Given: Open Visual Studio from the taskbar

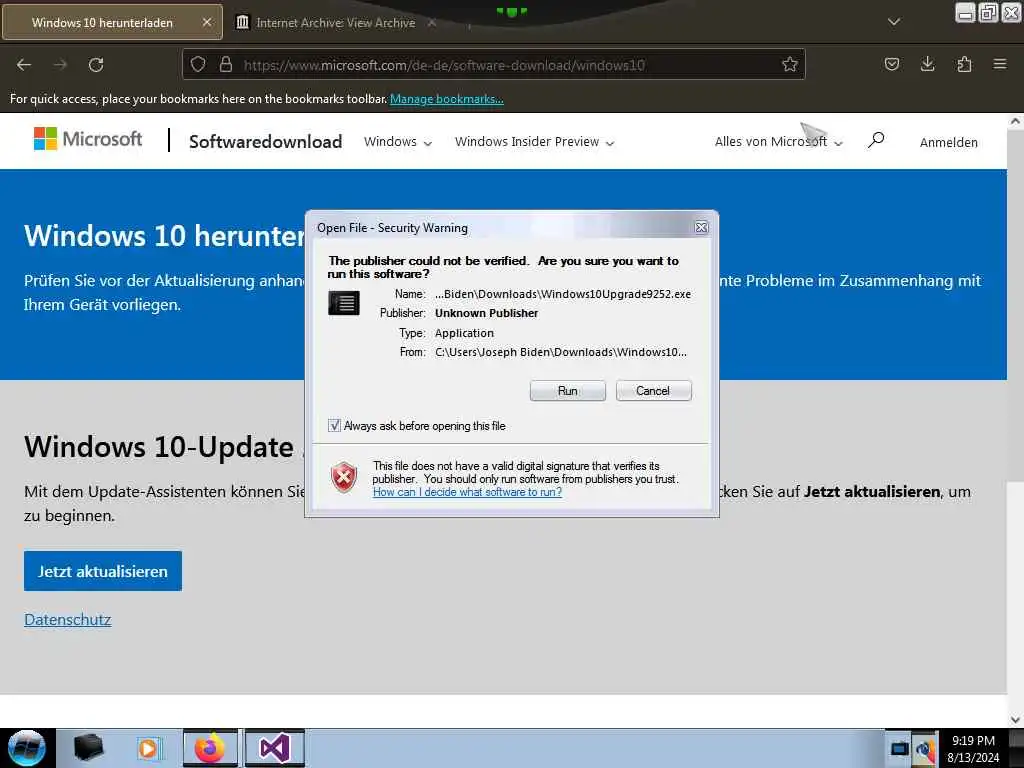Looking at the screenshot, I should pyautogui.click(x=275, y=748).
